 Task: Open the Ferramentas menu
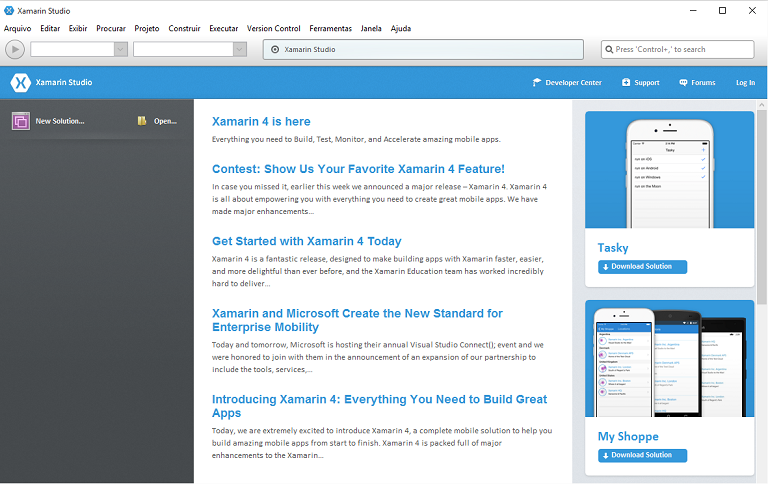pyautogui.click(x=331, y=28)
